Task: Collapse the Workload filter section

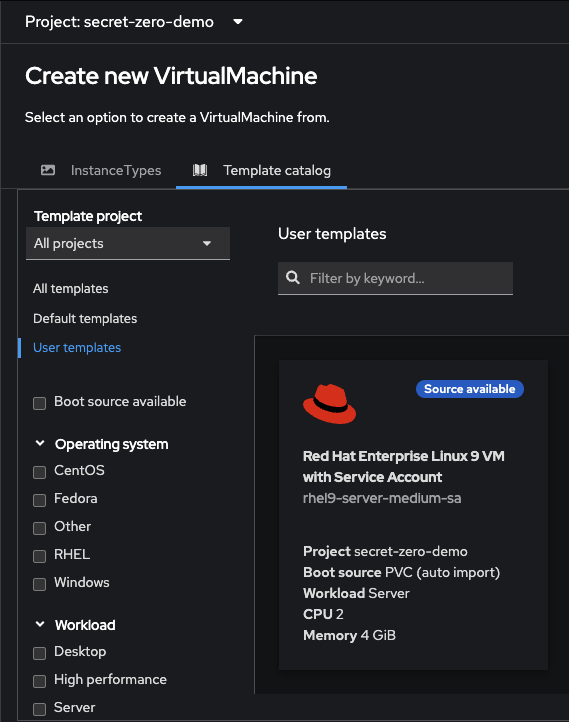Action: pos(40,624)
